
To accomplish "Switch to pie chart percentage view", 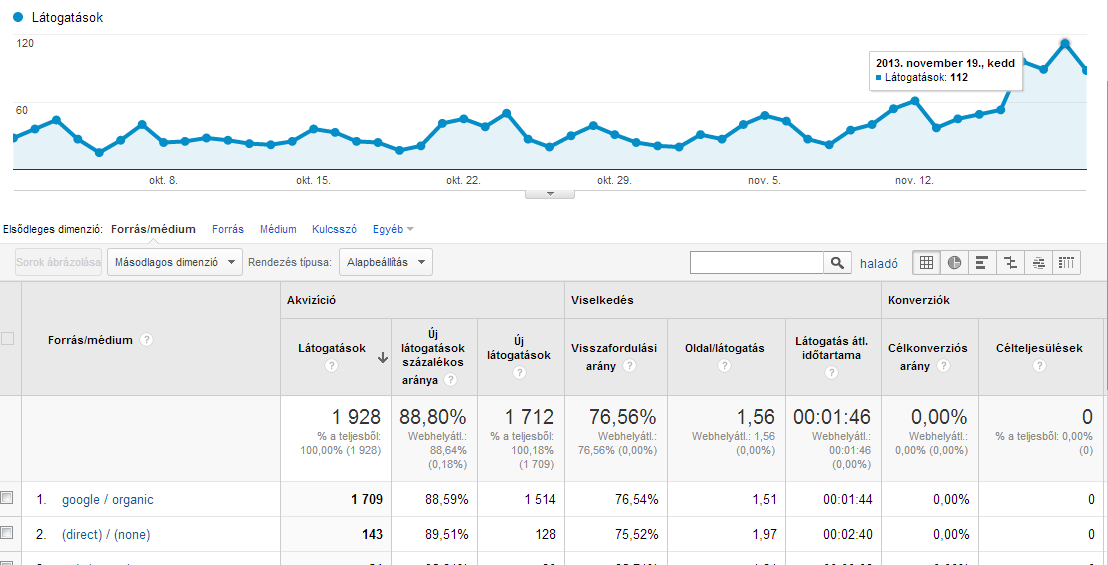I will (954, 263).
